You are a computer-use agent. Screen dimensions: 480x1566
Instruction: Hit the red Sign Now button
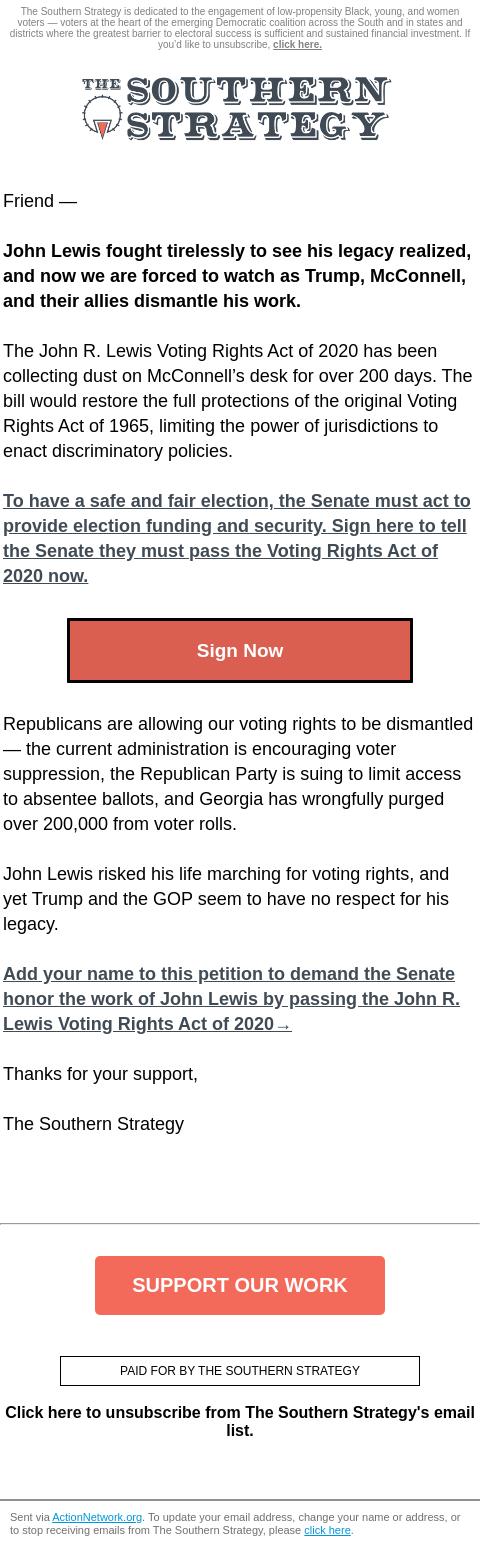(240, 651)
